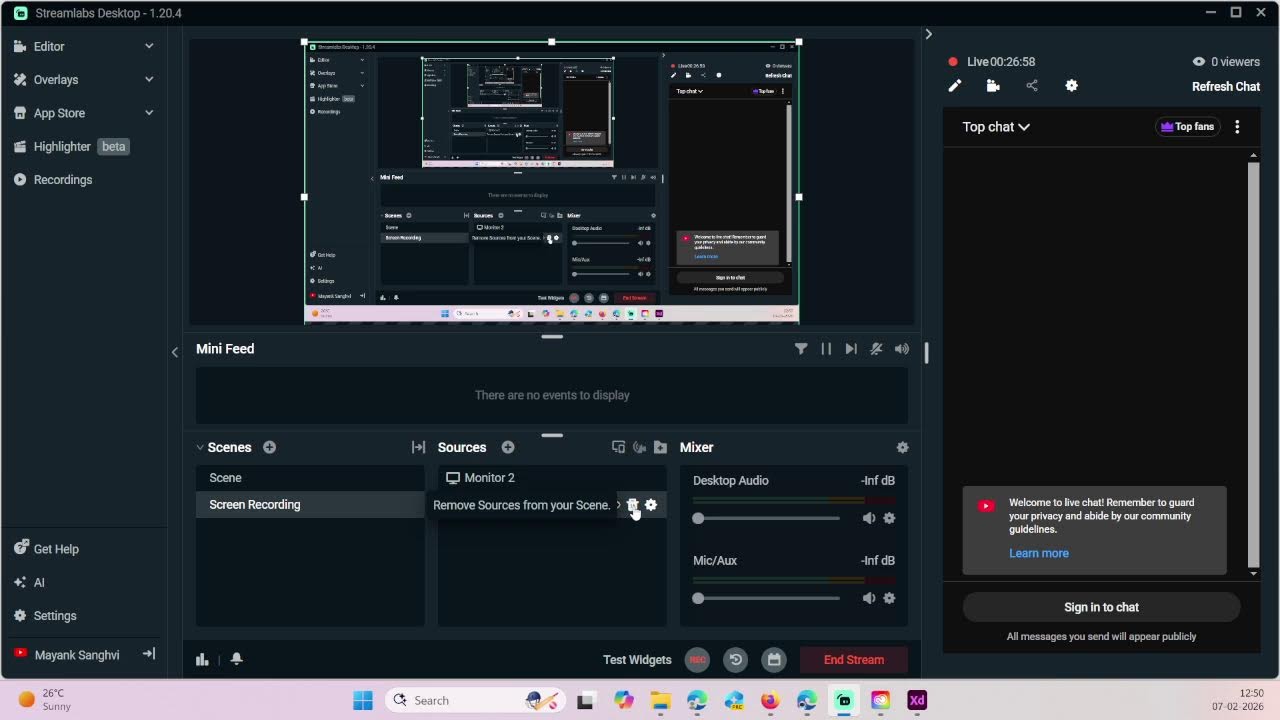1280x720 pixels.
Task: Click Refresh Chat
Action: coord(1226,87)
